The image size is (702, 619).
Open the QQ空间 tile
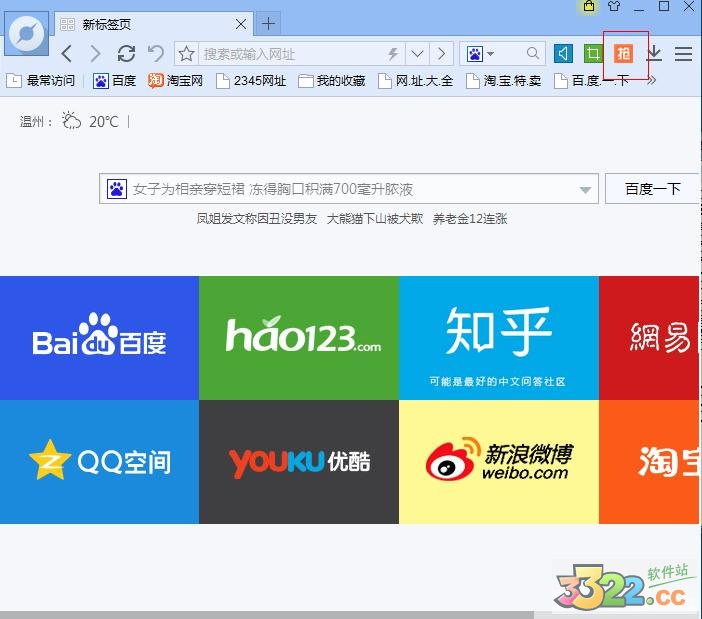(x=99, y=461)
